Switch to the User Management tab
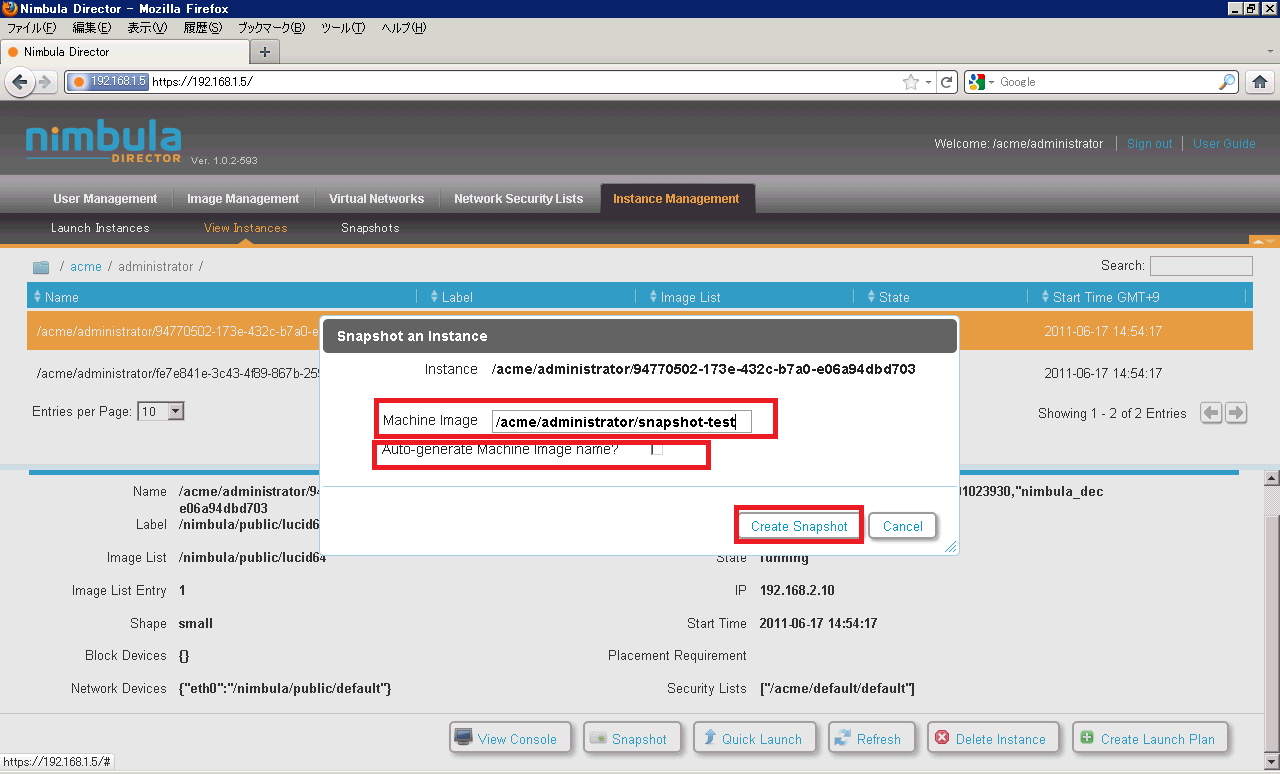The image size is (1280, 774). tap(105, 199)
